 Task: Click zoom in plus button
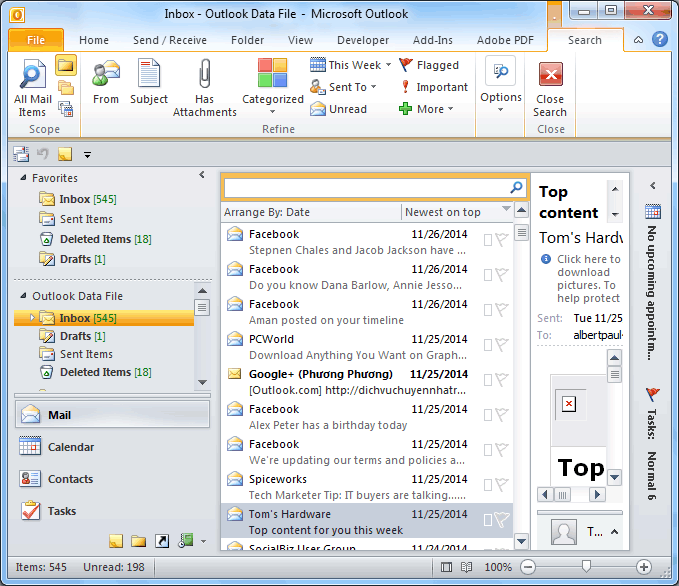644,567
